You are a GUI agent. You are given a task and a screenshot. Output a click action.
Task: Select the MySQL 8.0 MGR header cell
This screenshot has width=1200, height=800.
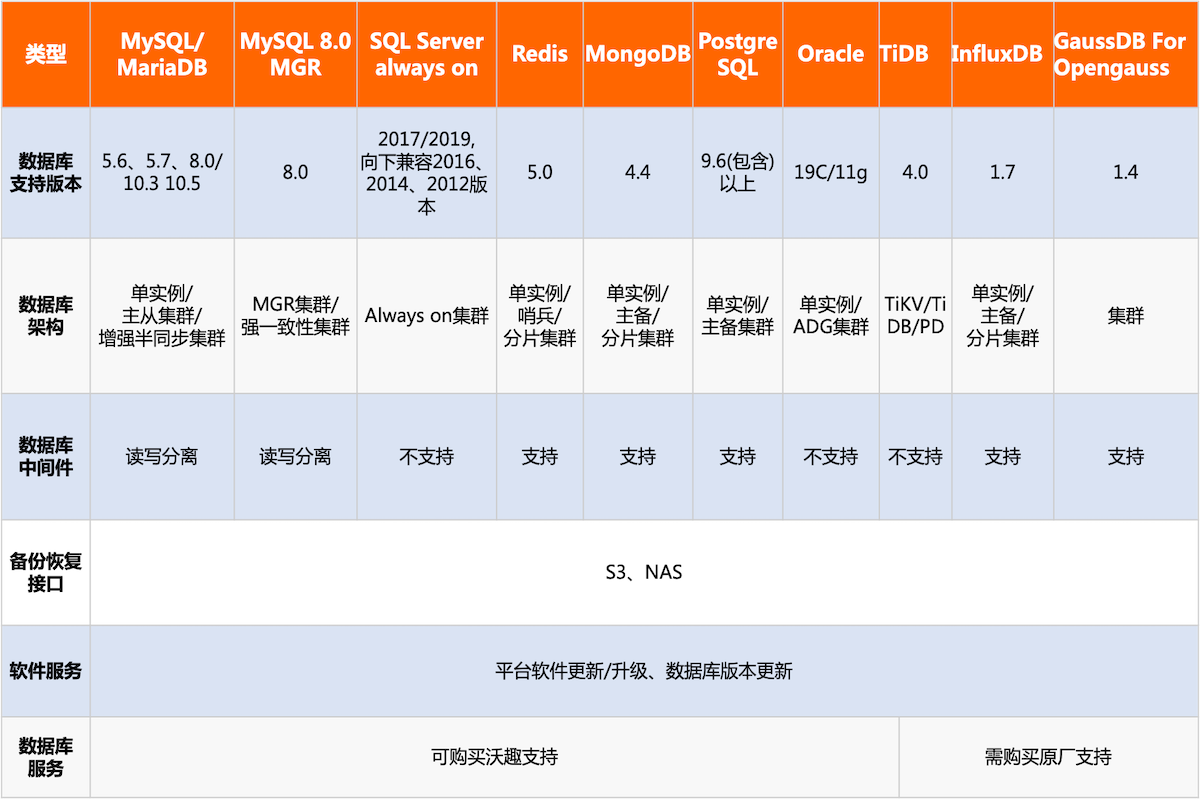point(295,54)
